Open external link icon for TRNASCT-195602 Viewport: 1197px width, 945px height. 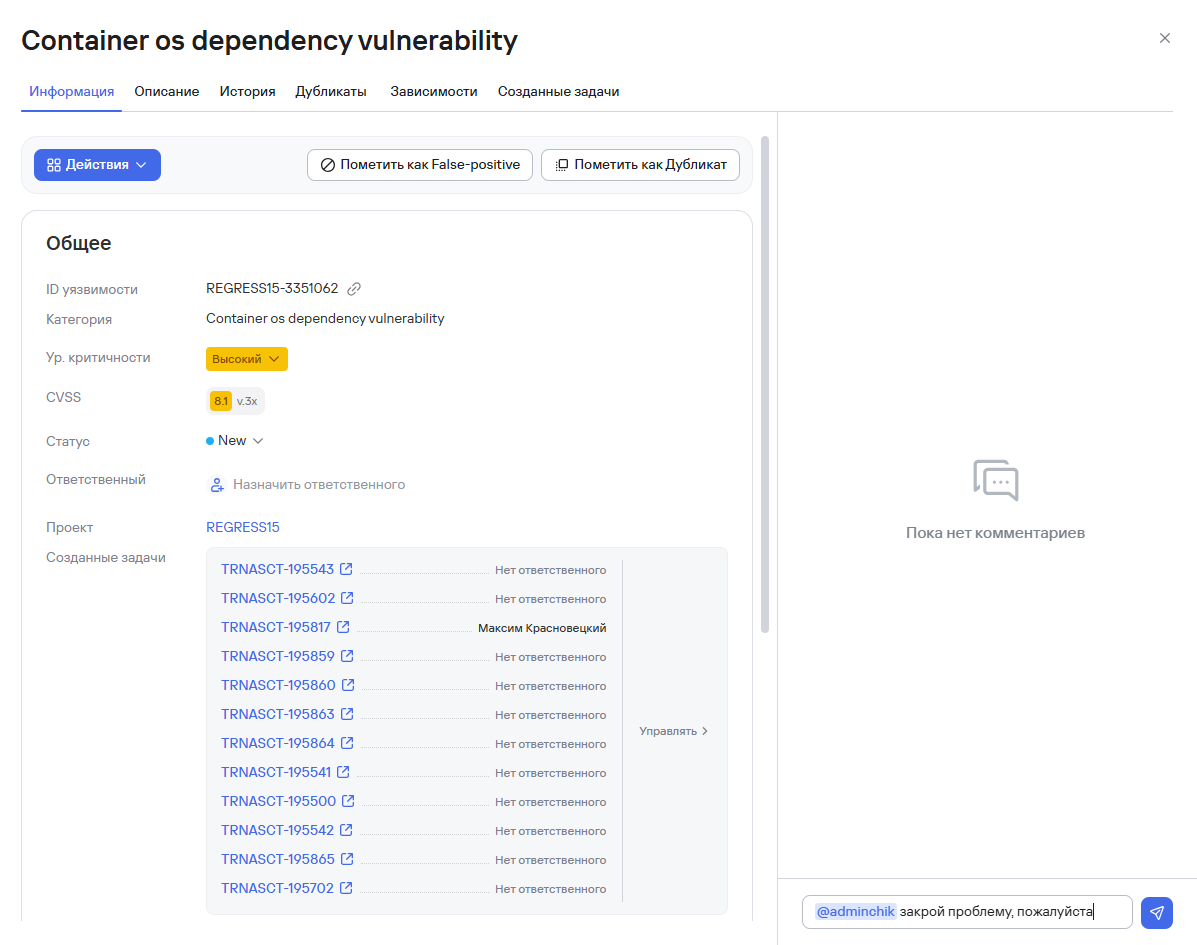pyautogui.click(x=347, y=598)
